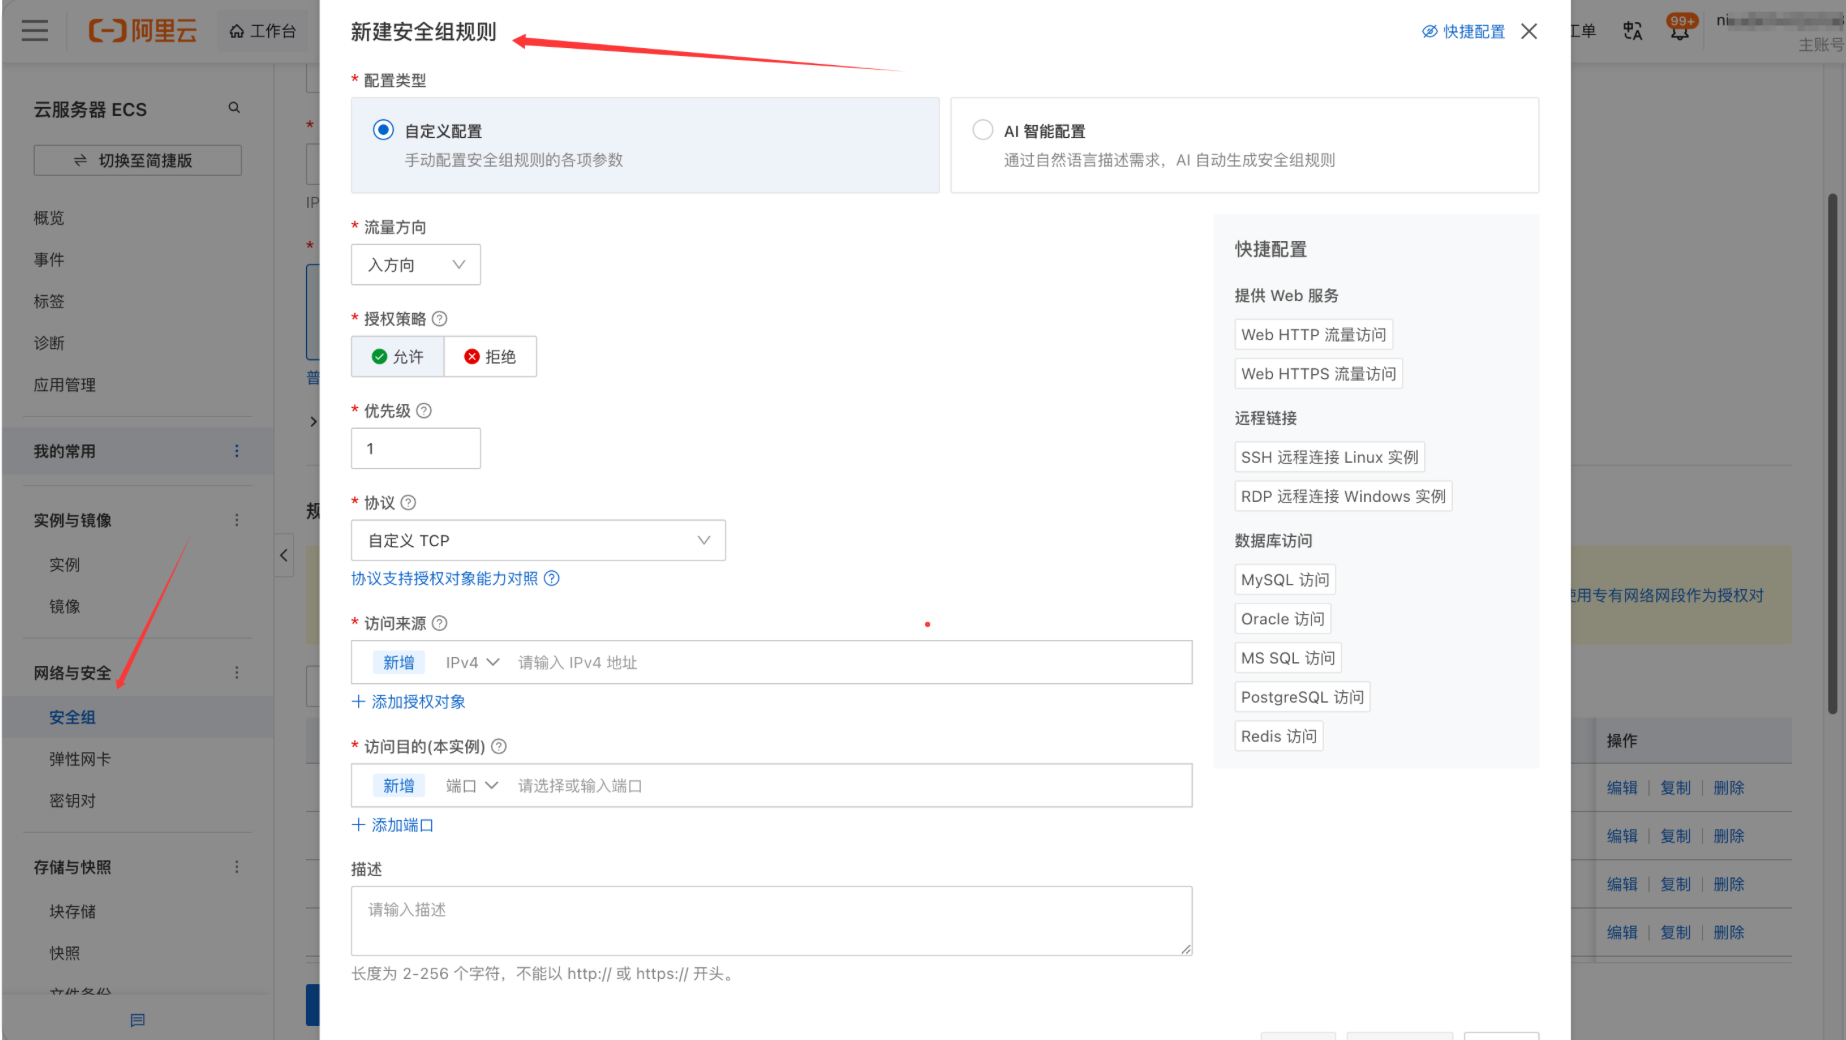Apply Oracle 访问 quick config
1846x1040 pixels.
point(1283,619)
